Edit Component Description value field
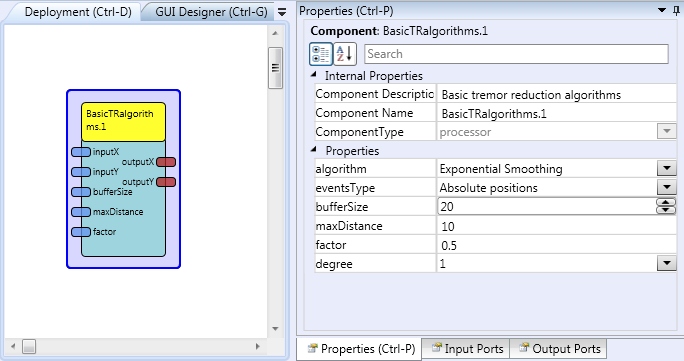This screenshot has height=361, width=684. tap(556, 94)
